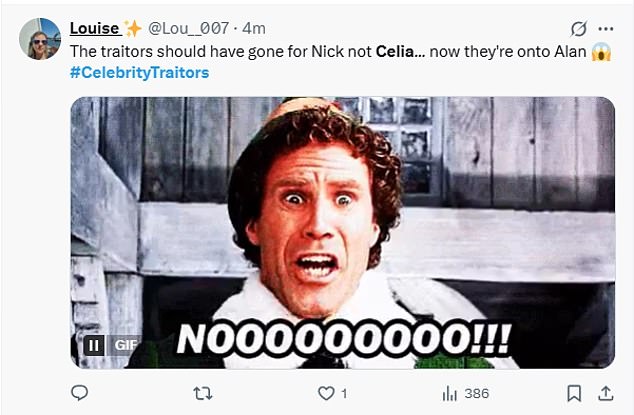Click the like count number 1
634x415 pixels.
pyautogui.click(x=344, y=394)
